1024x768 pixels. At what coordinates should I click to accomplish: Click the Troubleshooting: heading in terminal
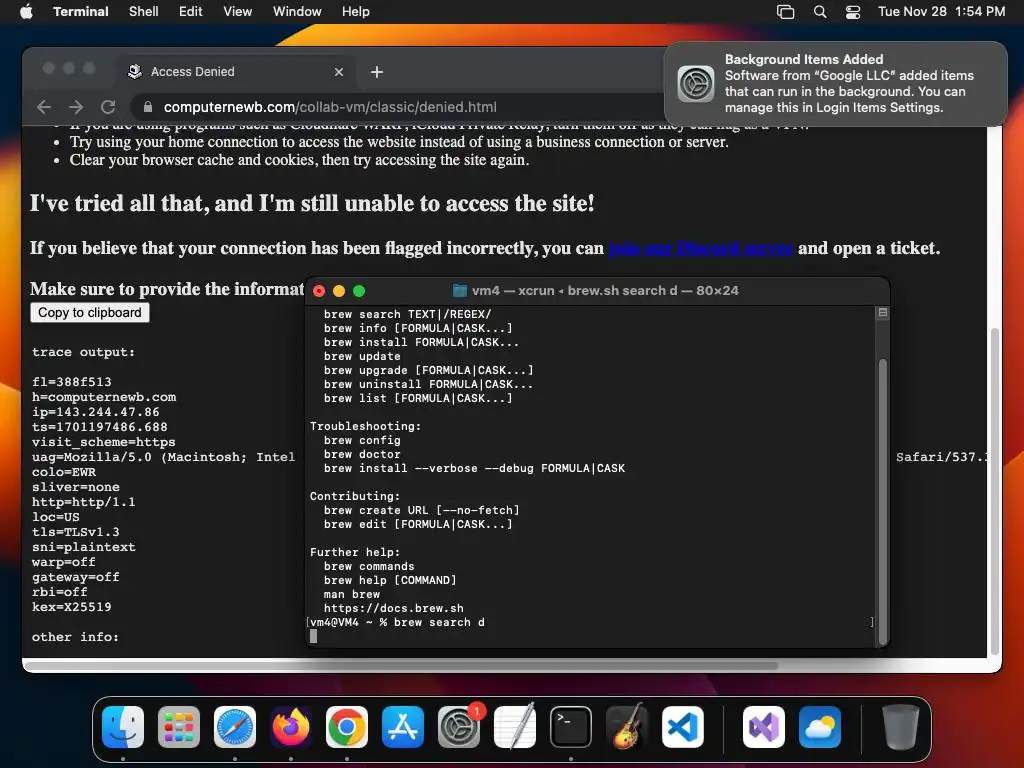tap(366, 426)
